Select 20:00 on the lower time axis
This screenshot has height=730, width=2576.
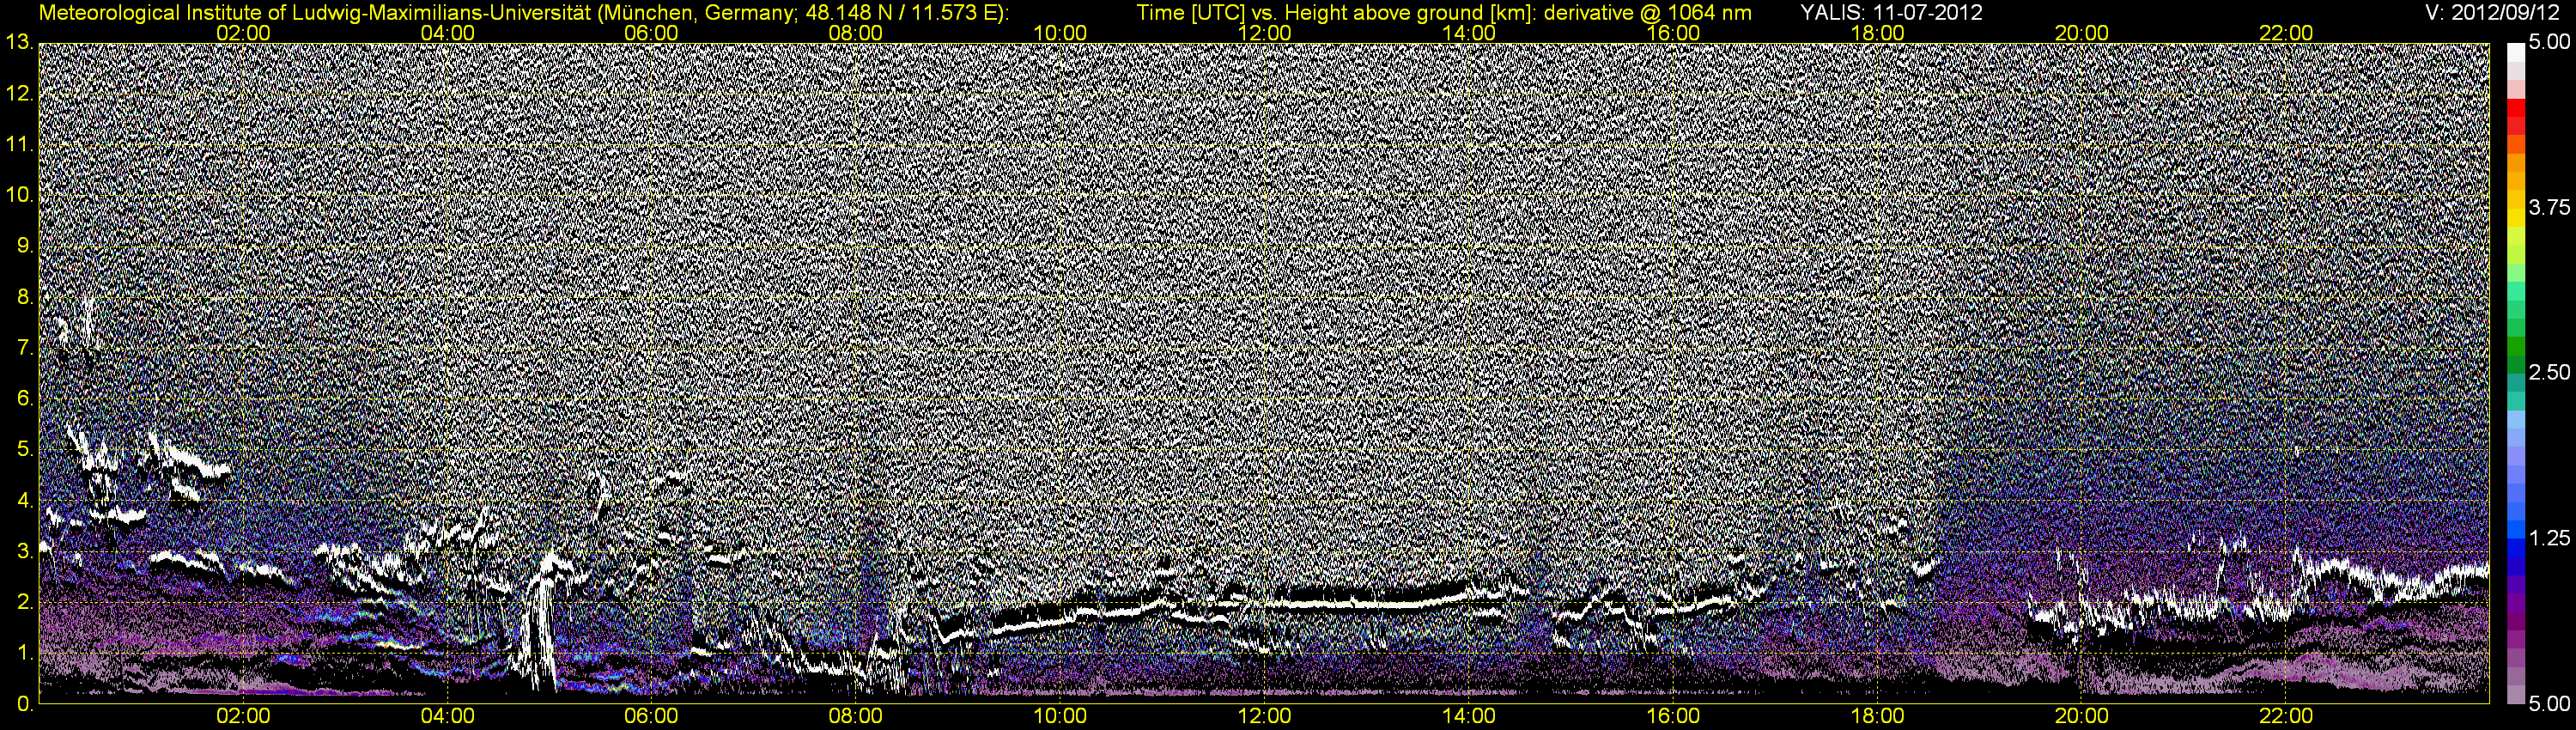click(x=2082, y=717)
